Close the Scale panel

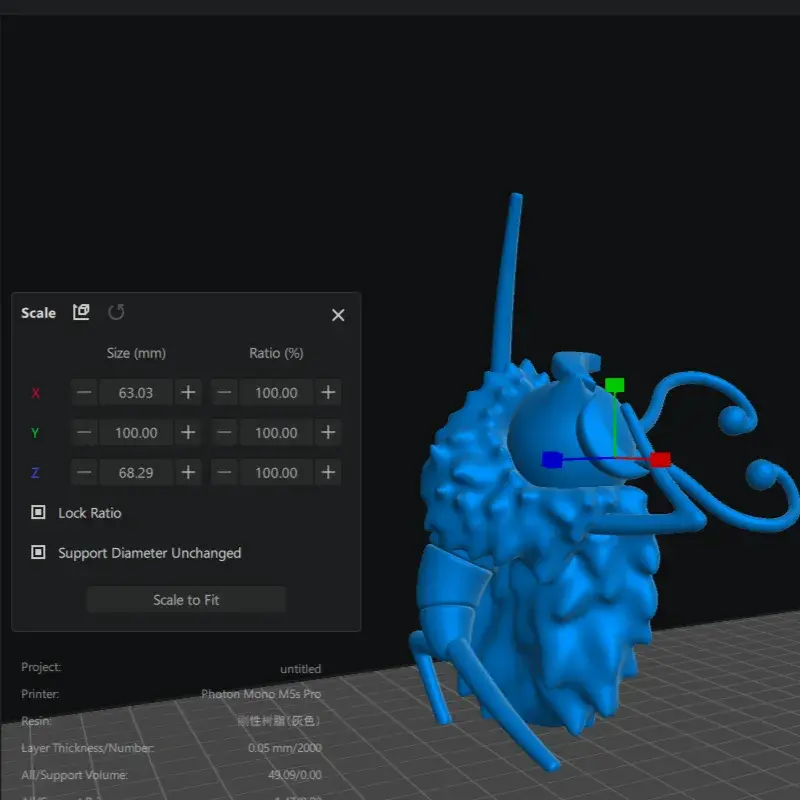coord(338,315)
